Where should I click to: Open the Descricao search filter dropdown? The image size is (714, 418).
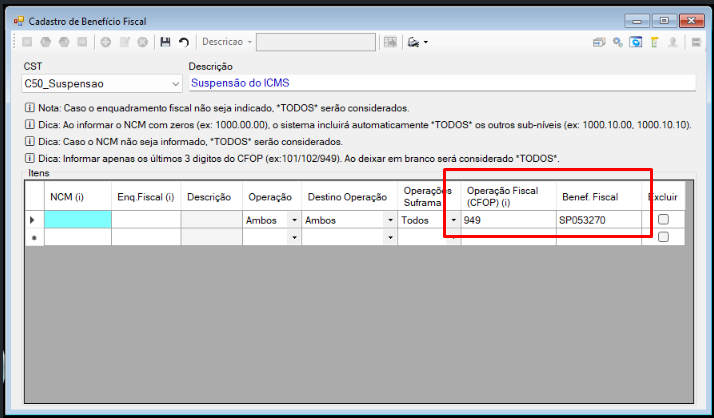(x=250, y=42)
